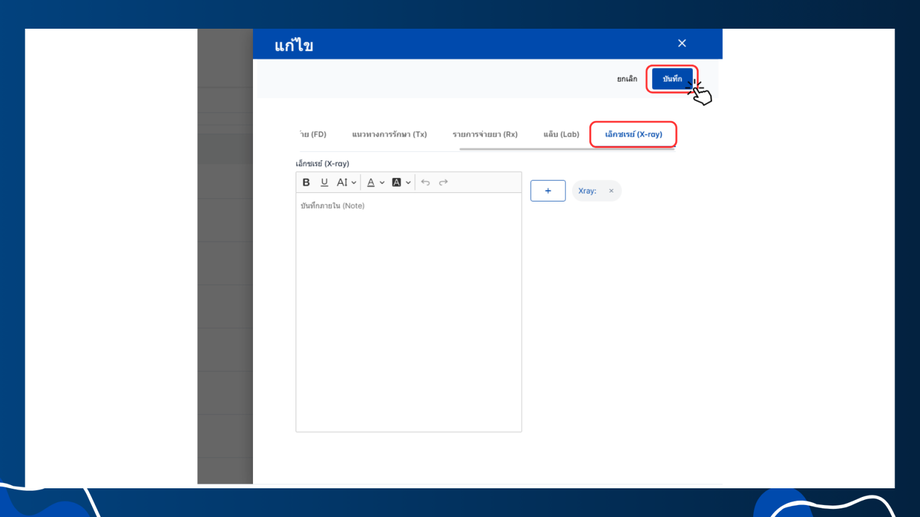Undo the last edit

click(425, 183)
